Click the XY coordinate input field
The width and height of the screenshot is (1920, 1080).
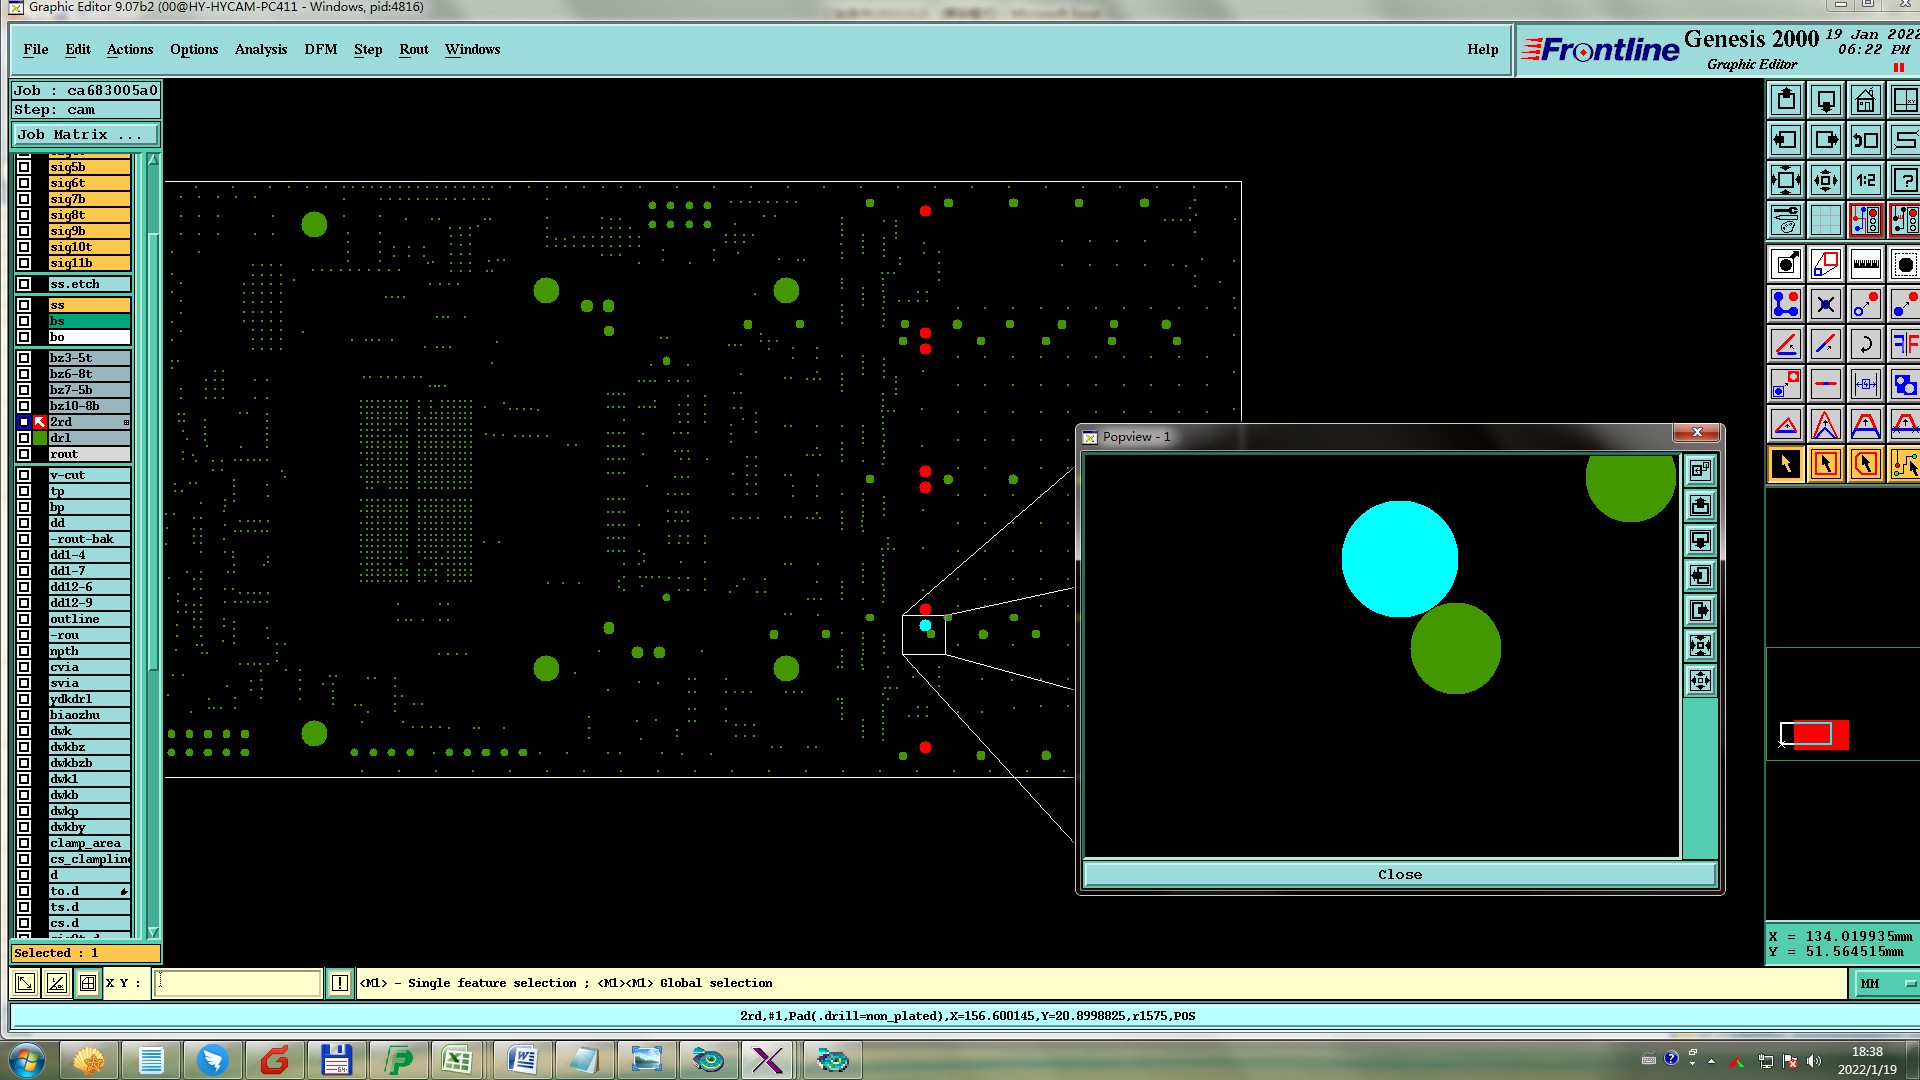pyautogui.click(x=238, y=983)
